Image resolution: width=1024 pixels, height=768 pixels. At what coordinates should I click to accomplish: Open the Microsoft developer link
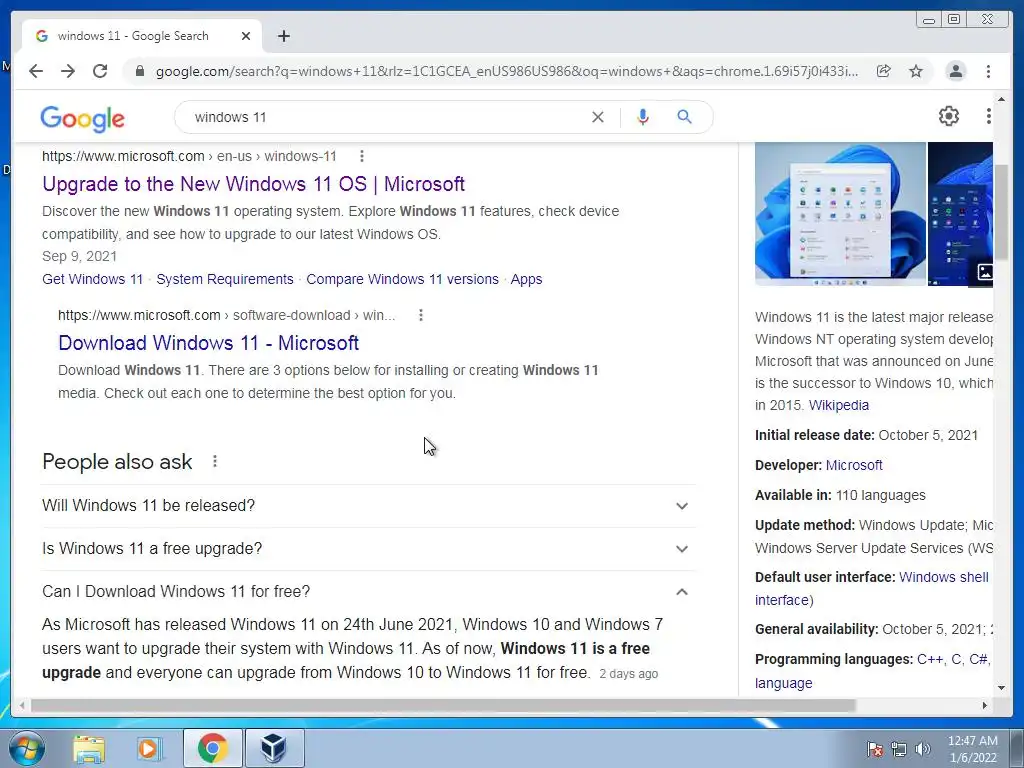[x=854, y=465]
